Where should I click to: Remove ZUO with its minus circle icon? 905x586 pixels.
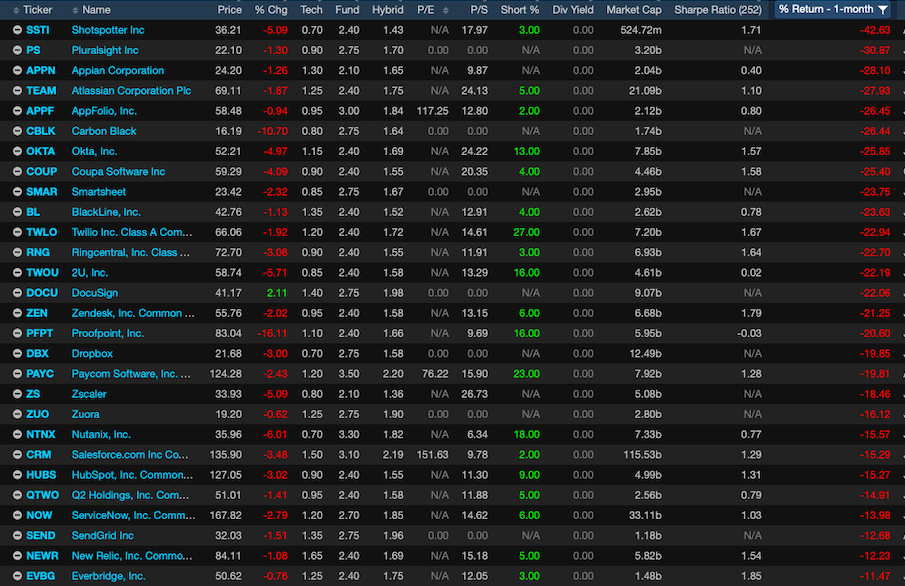[x=17, y=414]
